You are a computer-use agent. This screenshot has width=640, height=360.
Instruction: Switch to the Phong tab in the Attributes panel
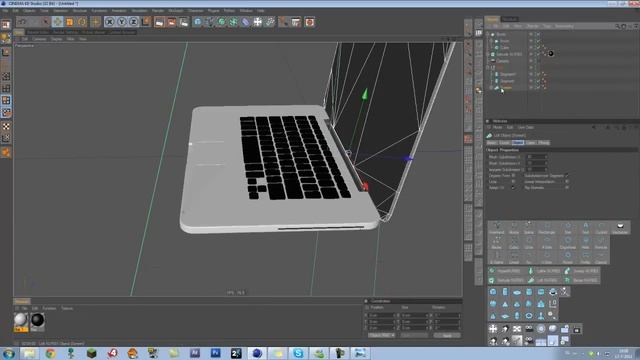544,142
